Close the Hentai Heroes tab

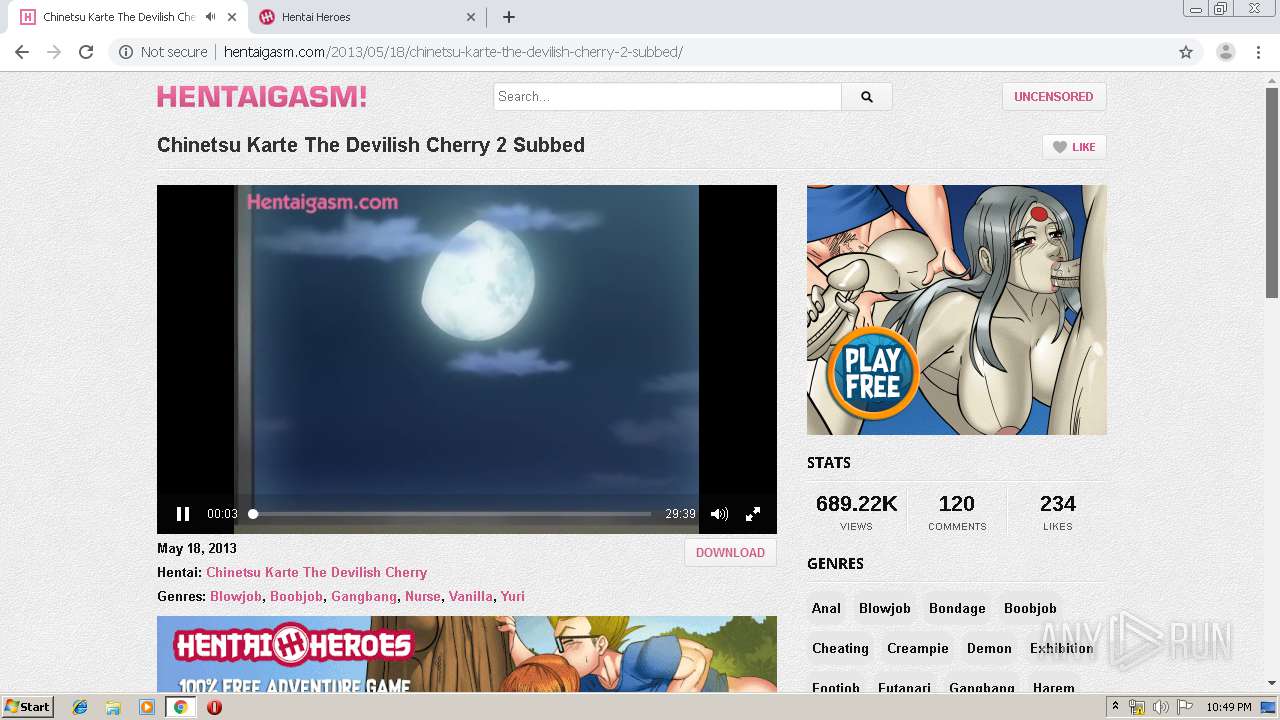tap(472, 17)
